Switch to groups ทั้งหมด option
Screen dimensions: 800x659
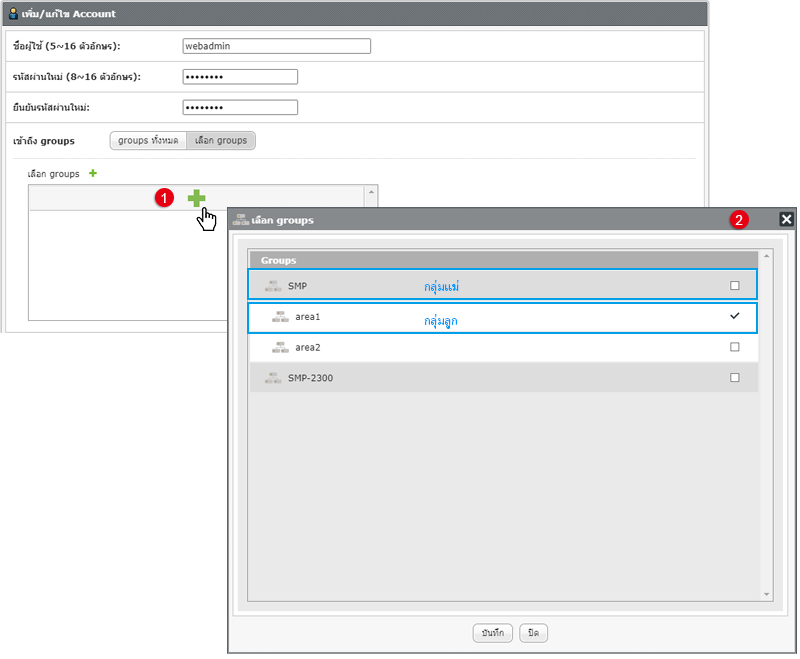tap(148, 140)
